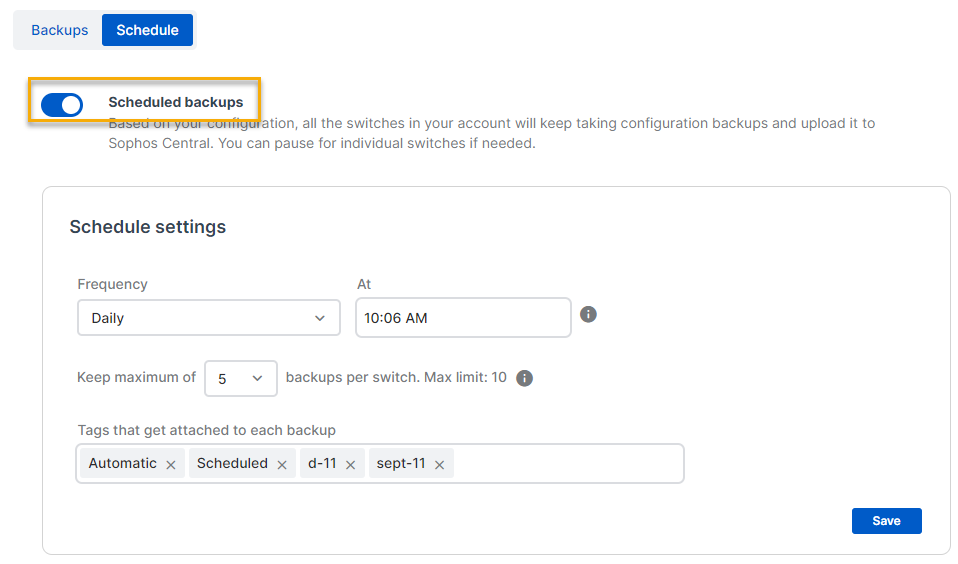
Task: Expand the Keep maximum backups dropdown
Action: (x=241, y=379)
